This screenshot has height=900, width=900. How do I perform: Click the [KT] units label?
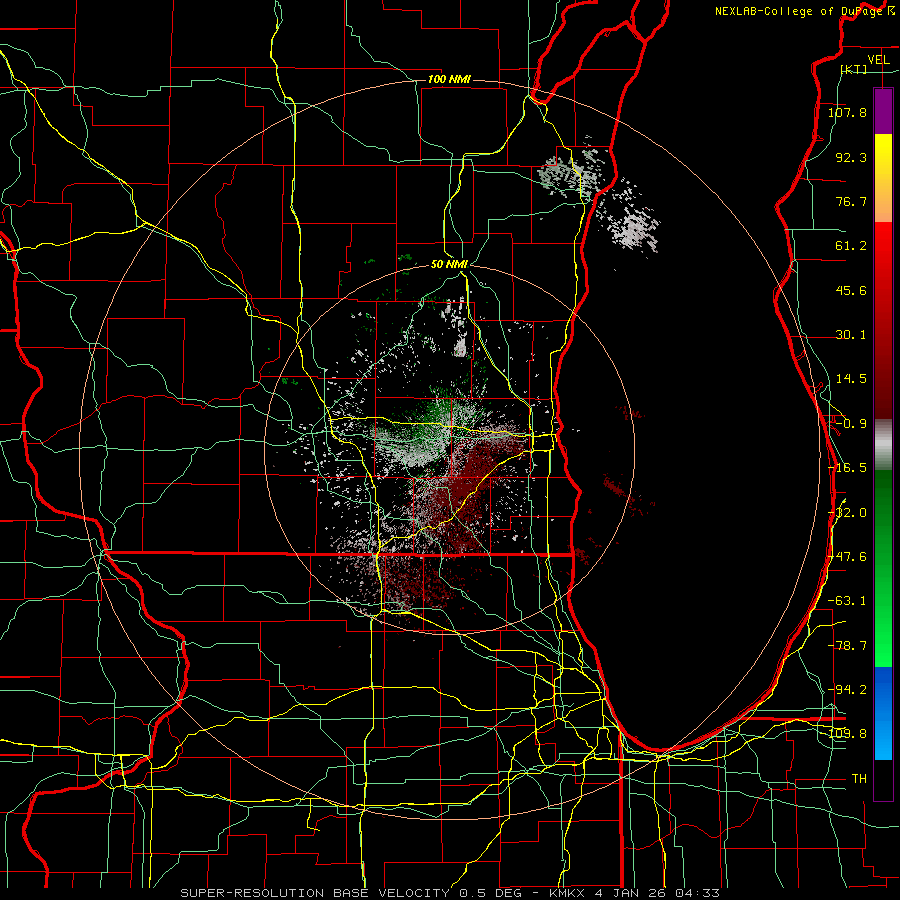click(854, 69)
